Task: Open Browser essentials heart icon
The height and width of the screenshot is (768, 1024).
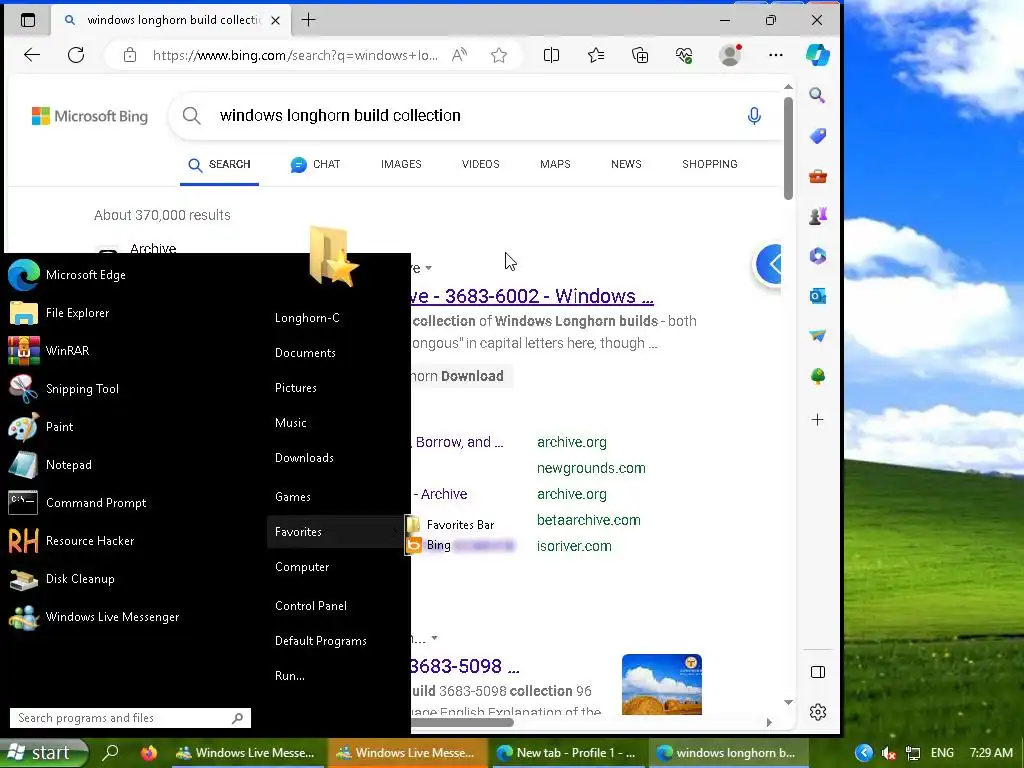Action: point(684,56)
